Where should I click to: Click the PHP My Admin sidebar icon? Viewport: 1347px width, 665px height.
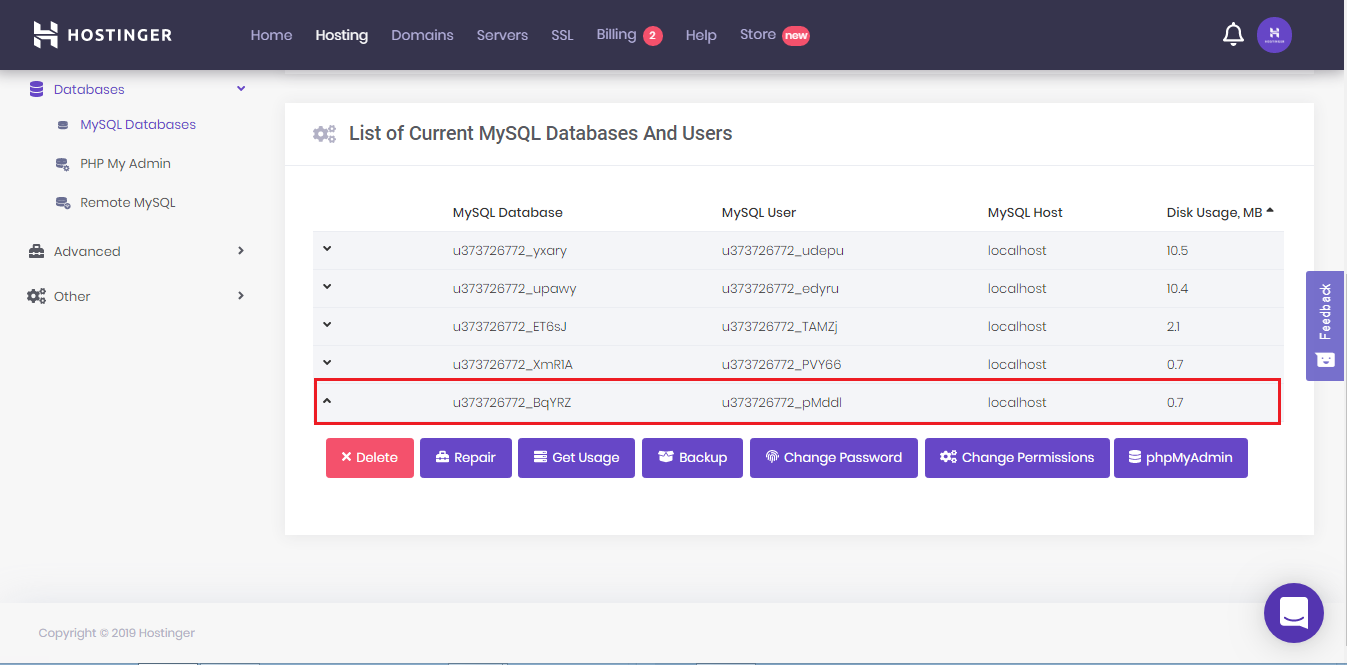[63, 164]
